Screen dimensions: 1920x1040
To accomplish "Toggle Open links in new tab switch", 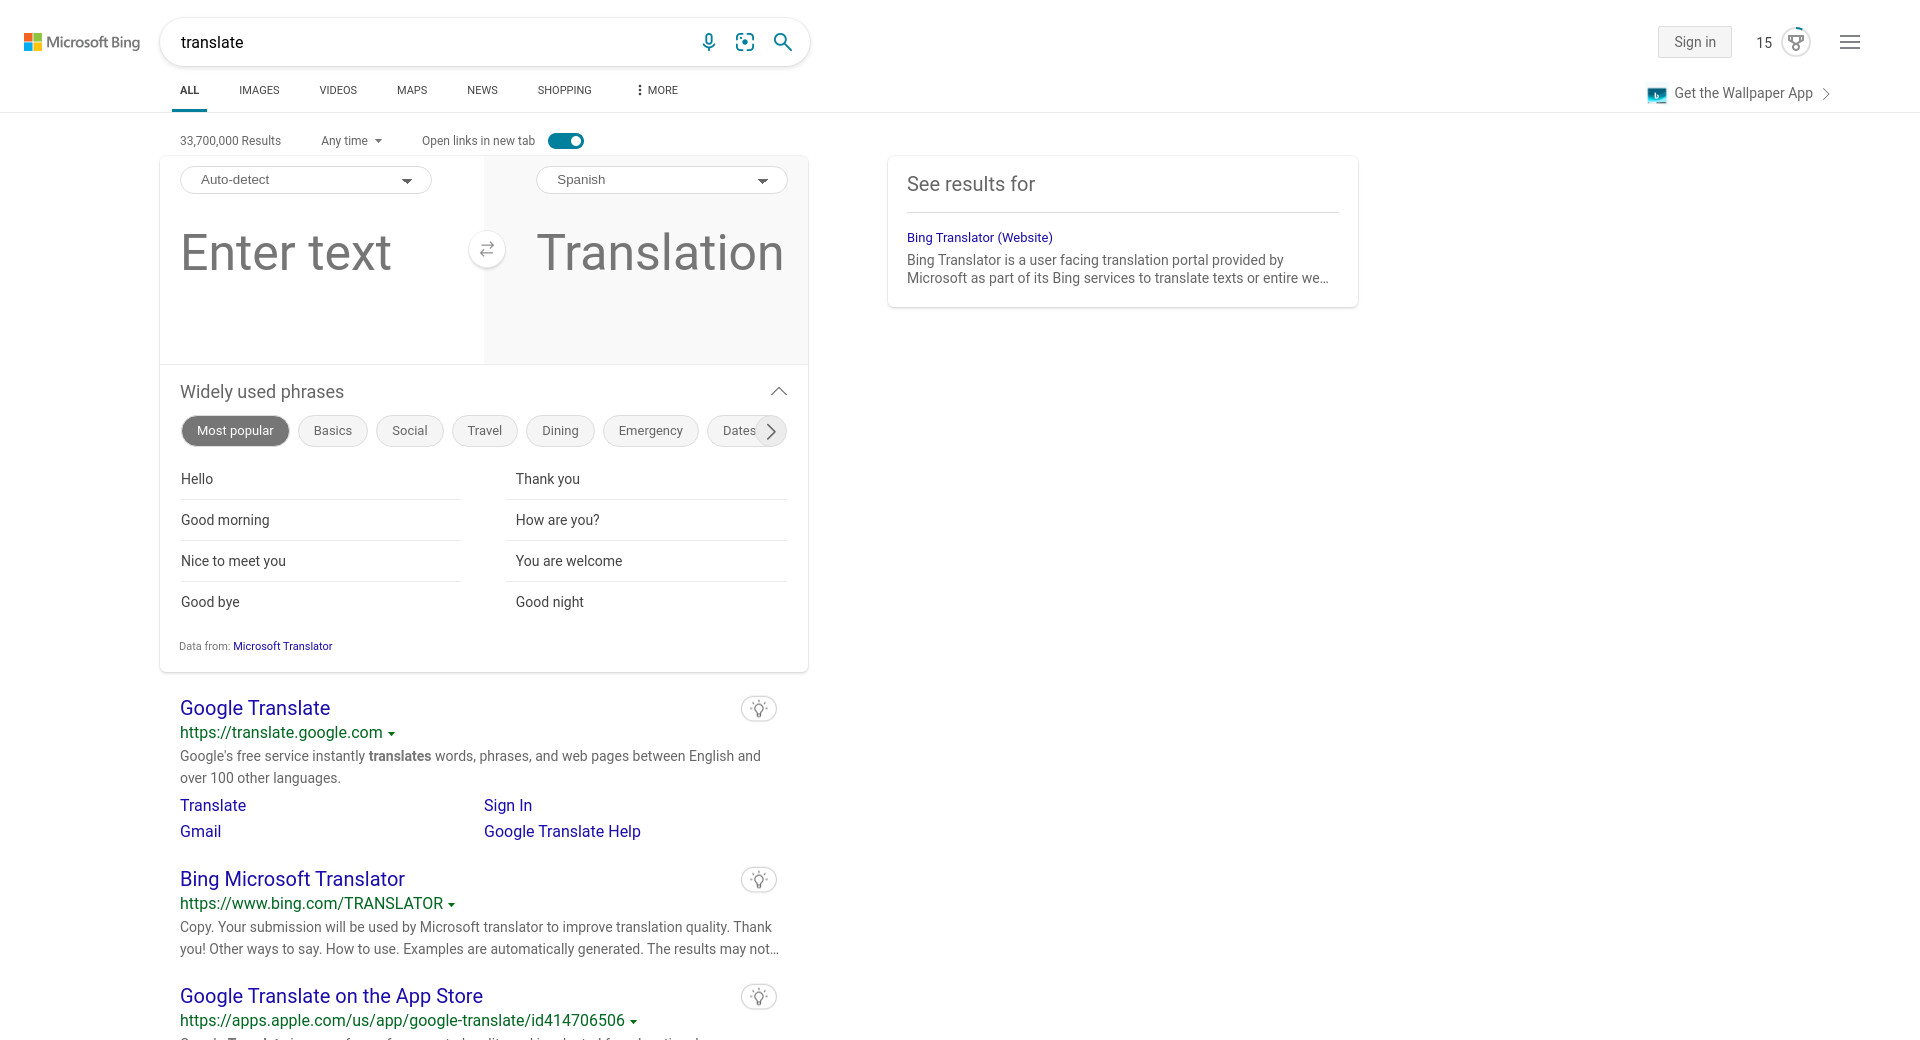I will (x=566, y=141).
